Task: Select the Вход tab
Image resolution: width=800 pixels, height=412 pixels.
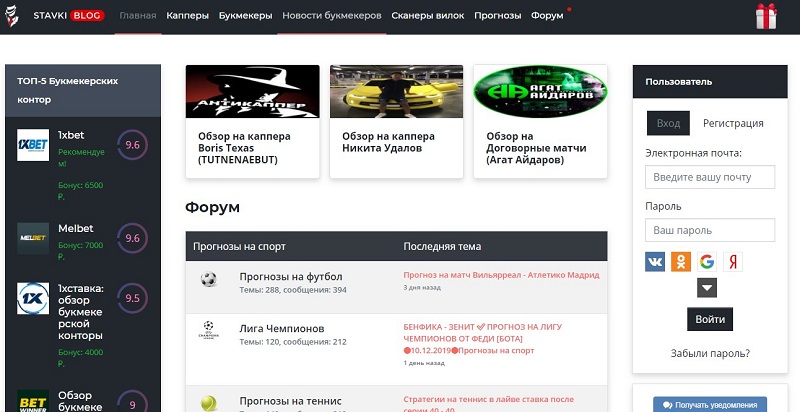Action: (x=668, y=123)
